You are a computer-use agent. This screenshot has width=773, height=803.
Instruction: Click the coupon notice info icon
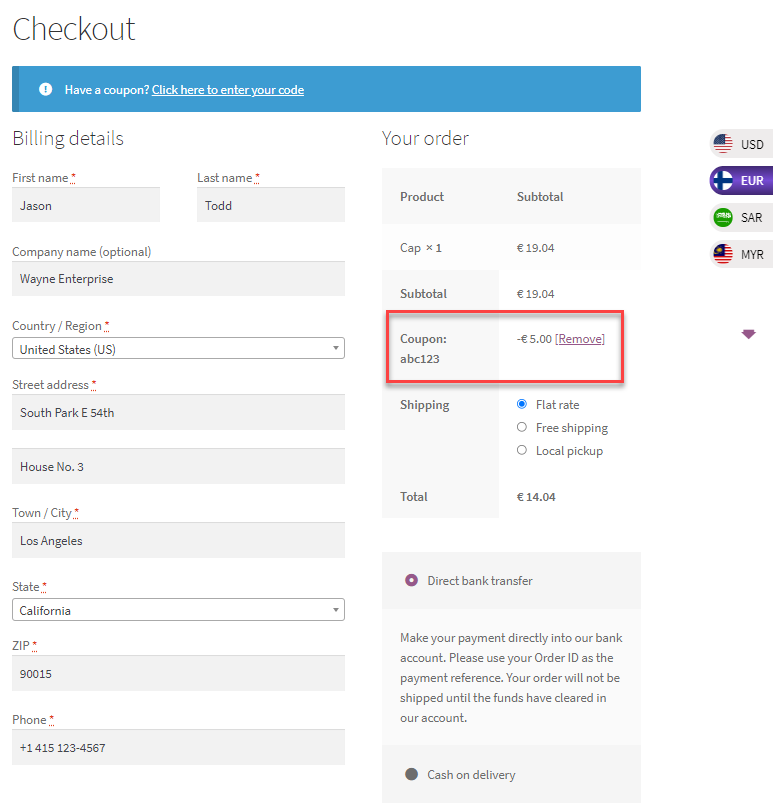point(45,89)
